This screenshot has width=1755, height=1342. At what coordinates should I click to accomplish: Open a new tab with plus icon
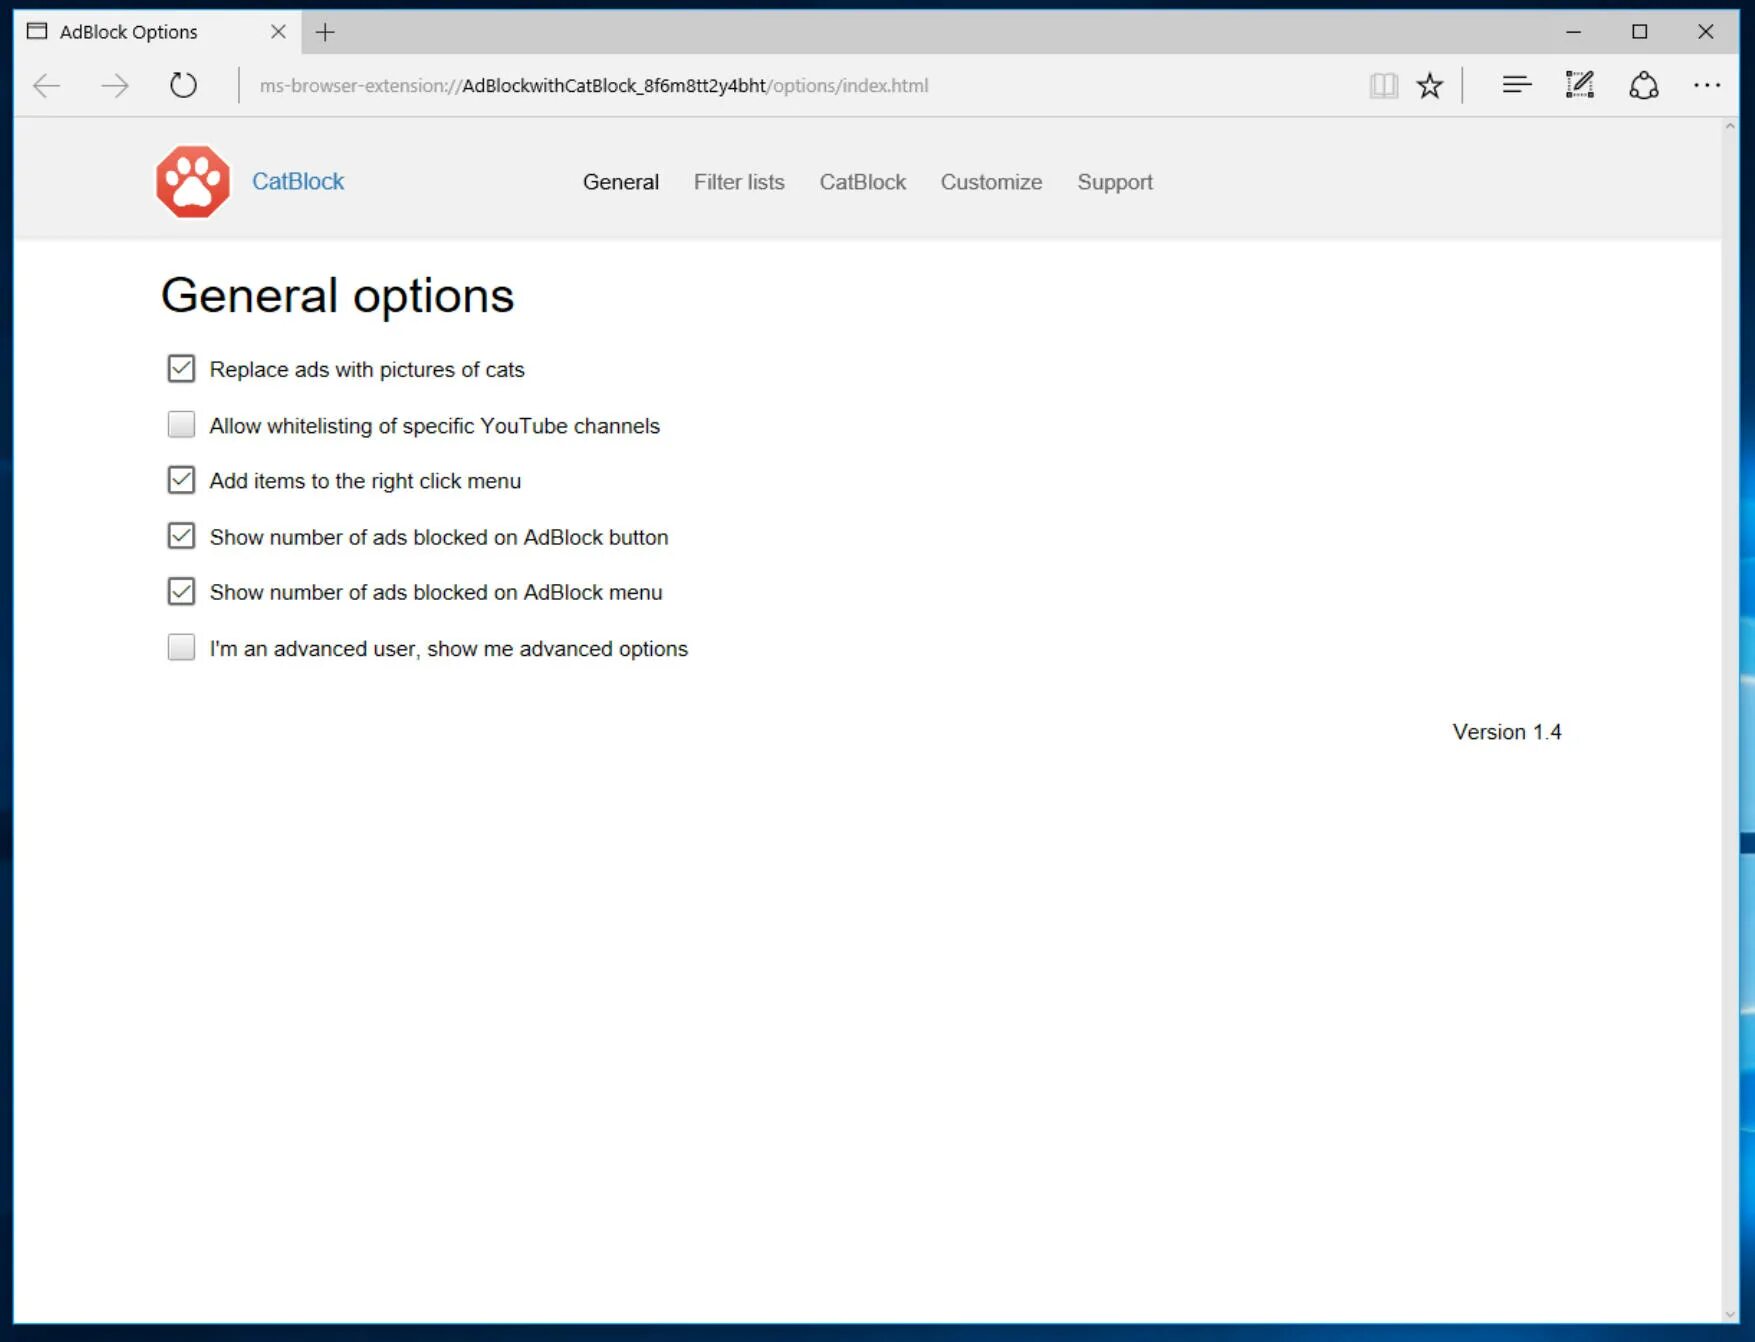coord(325,32)
